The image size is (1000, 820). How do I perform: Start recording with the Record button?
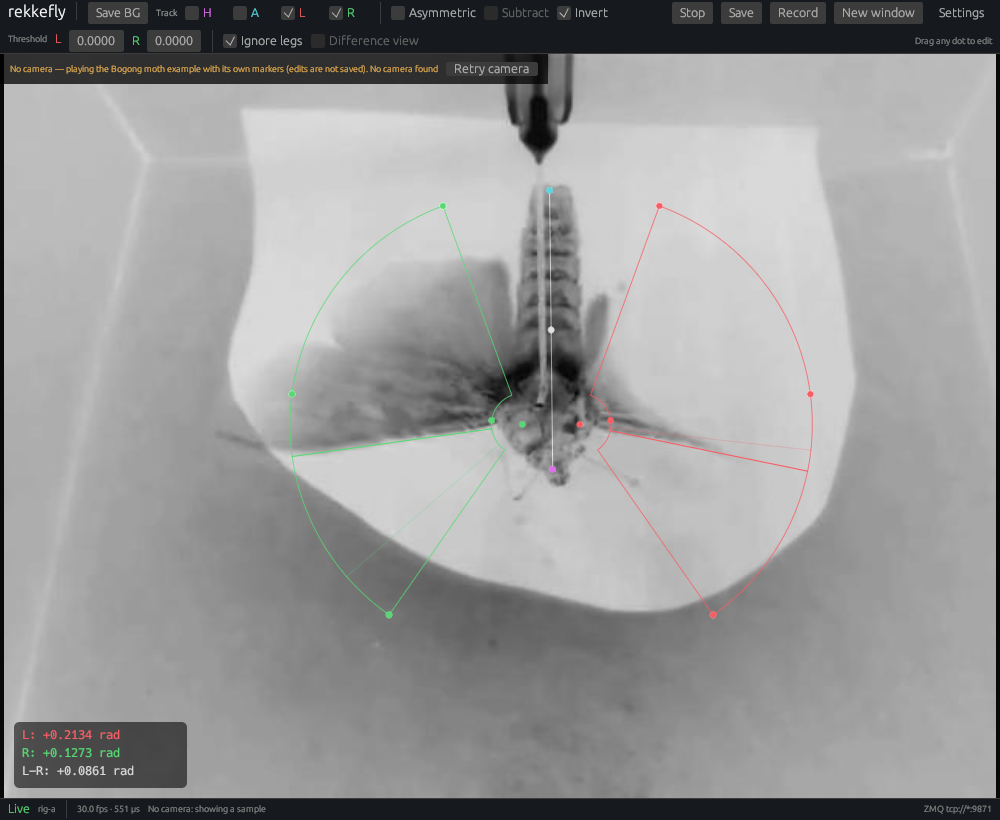798,13
